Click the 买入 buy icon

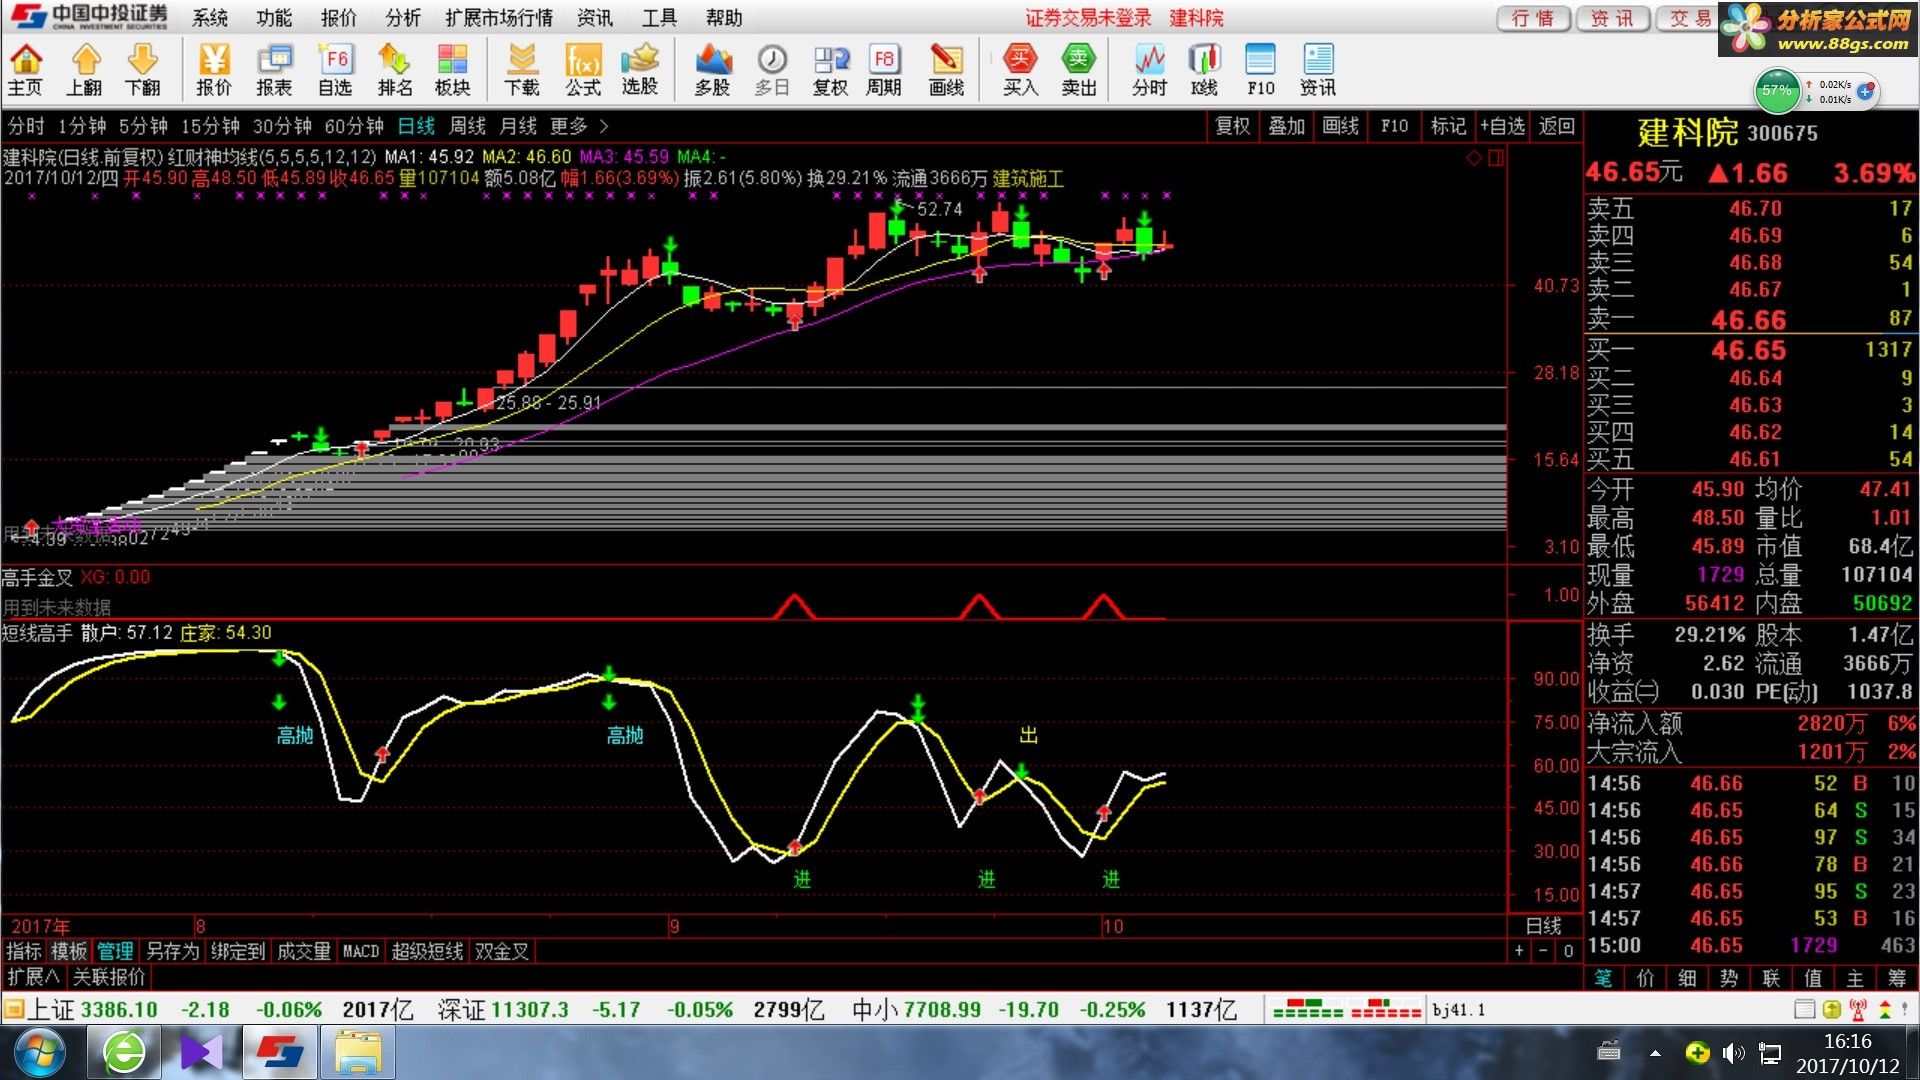tap(1020, 70)
